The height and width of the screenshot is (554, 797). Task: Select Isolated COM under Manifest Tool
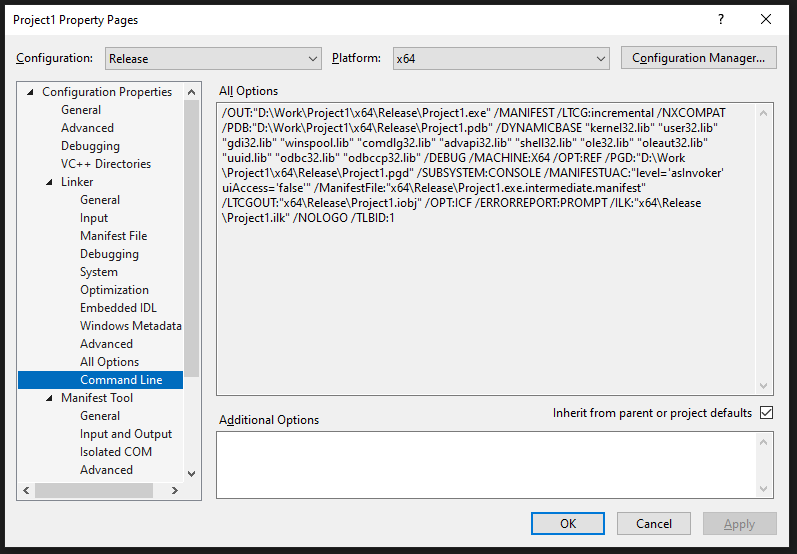tap(116, 452)
